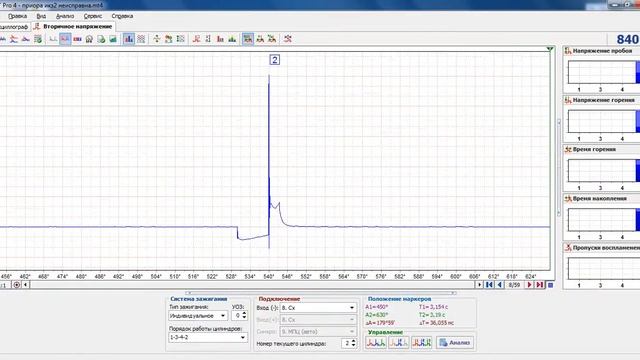
Task: Go to the previous frame
Action: point(499,285)
